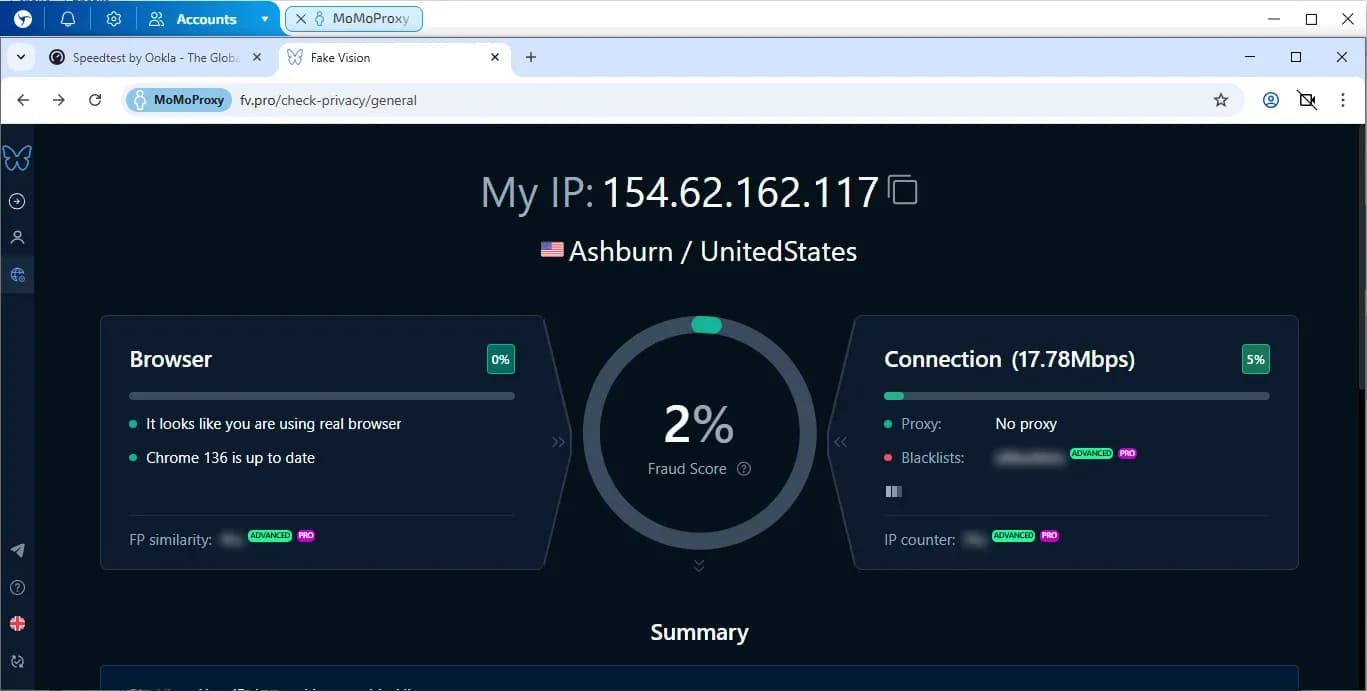The image size is (1367, 691).
Task: Click the sync icon at sidebar bottom
Action: click(x=17, y=661)
